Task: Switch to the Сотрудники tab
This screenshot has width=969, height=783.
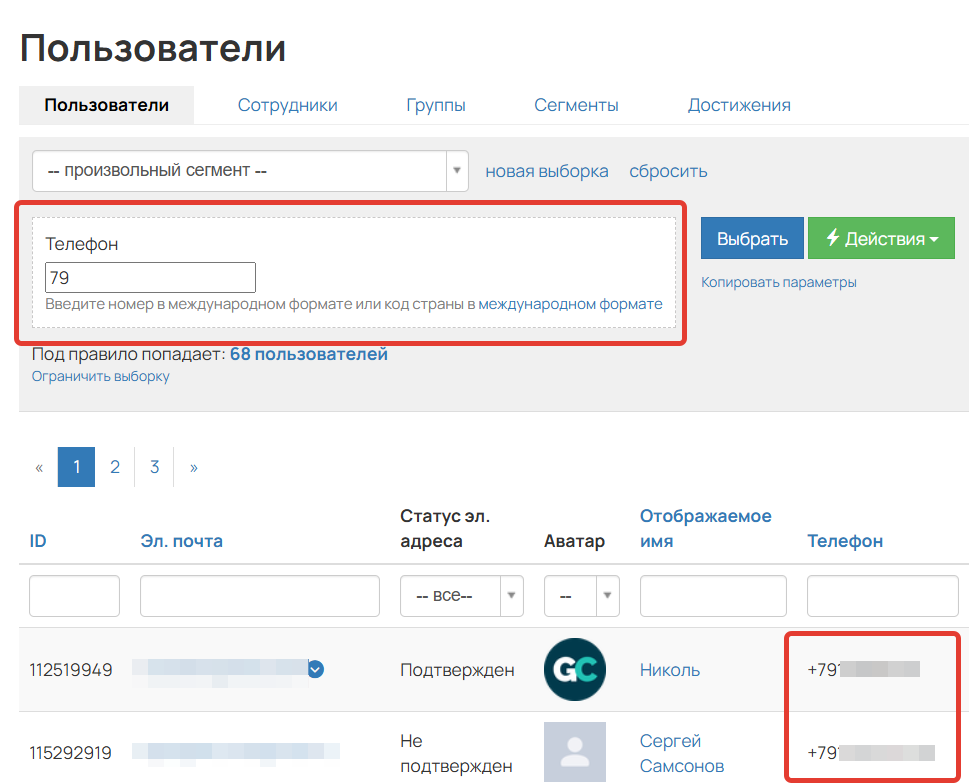Action: (287, 104)
